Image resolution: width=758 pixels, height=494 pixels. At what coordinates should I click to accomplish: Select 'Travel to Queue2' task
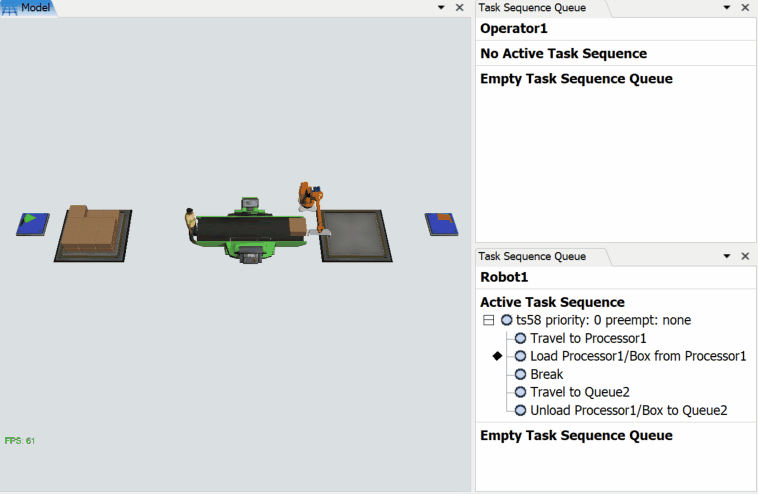point(579,392)
